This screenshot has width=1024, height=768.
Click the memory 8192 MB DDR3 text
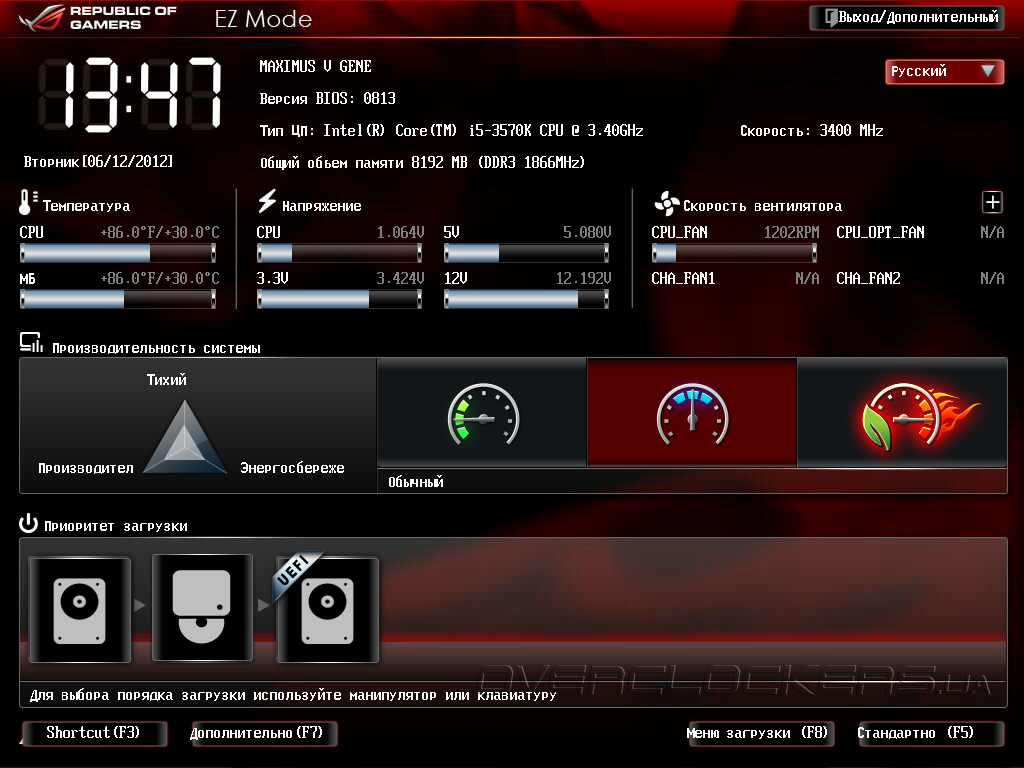pyautogui.click(x=423, y=163)
